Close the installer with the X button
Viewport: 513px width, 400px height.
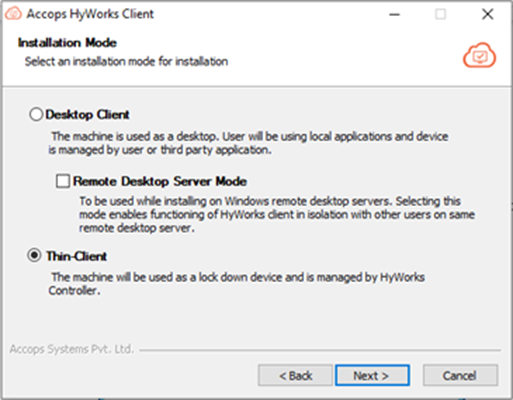[488, 14]
